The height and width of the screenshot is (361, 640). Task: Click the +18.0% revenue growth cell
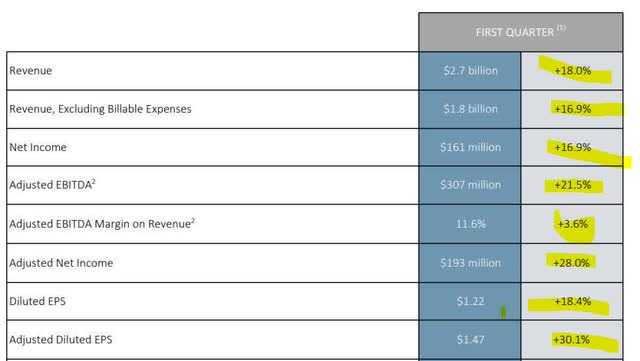coord(573,71)
